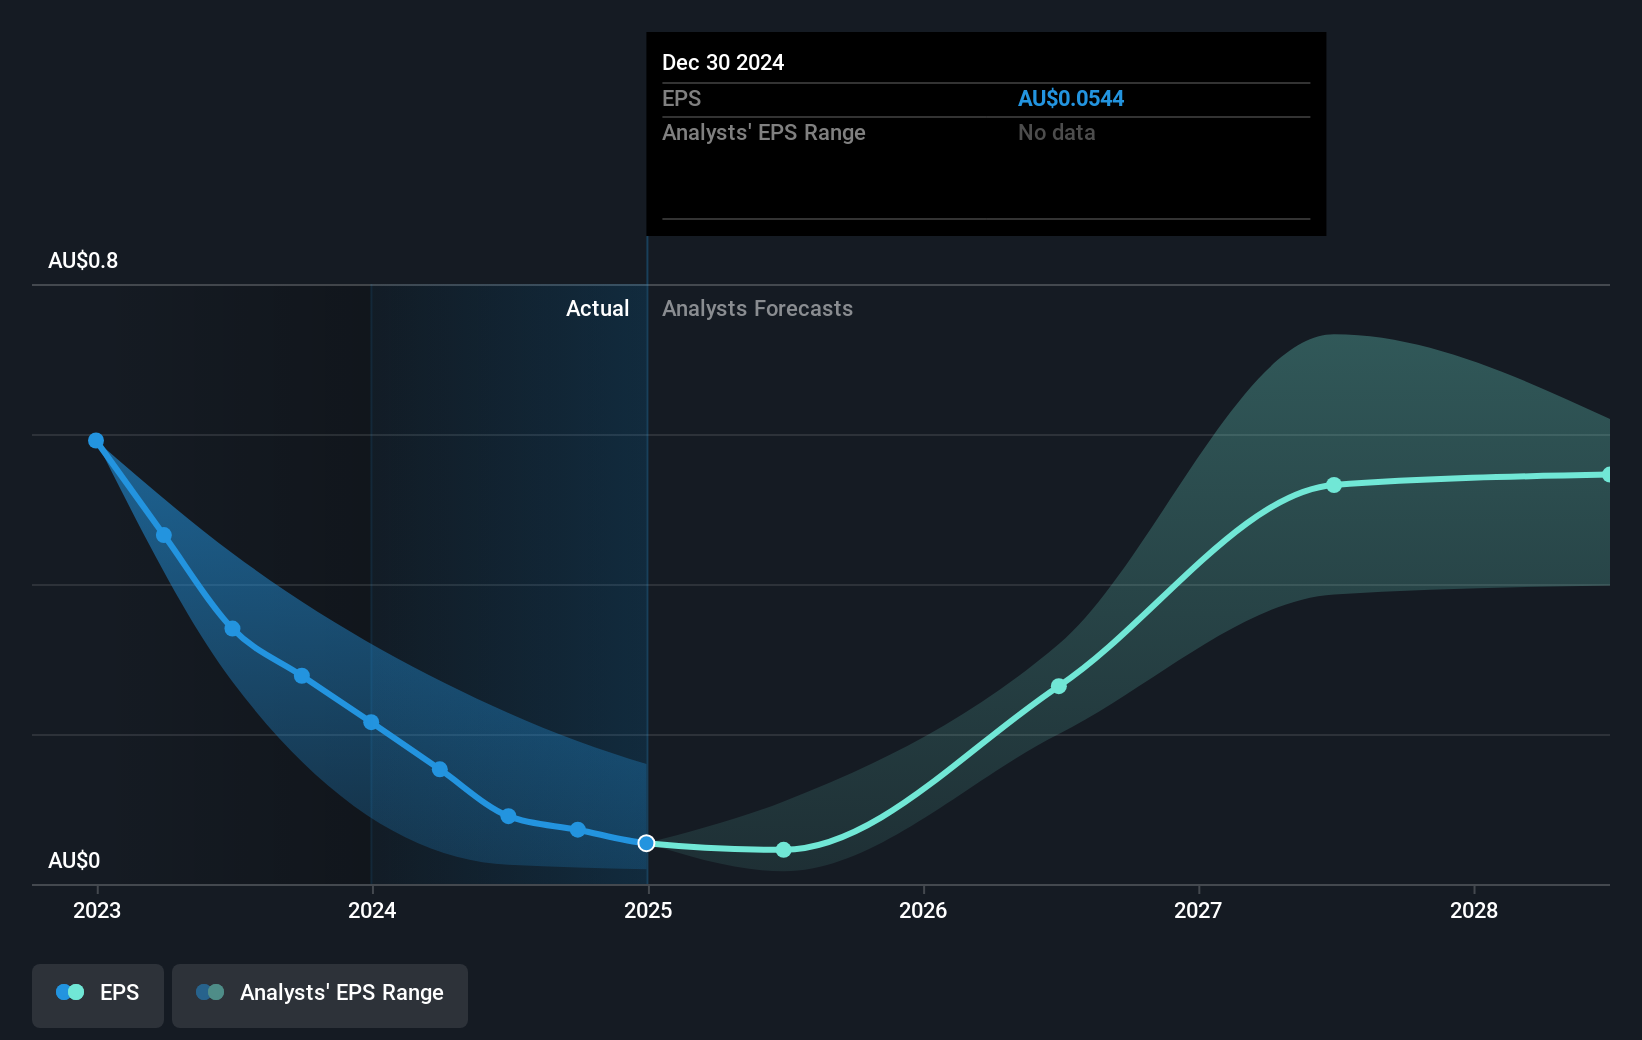Select the mid-2025 forecast data point
The height and width of the screenshot is (1040, 1642).
point(784,850)
